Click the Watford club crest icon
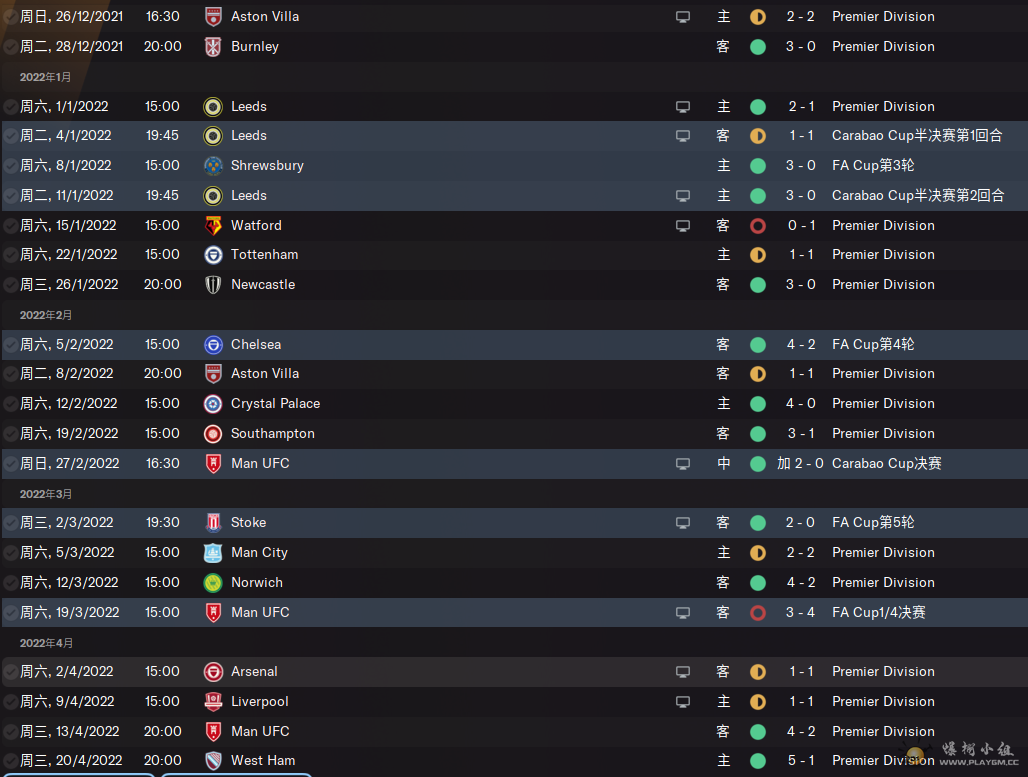Image resolution: width=1028 pixels, height=777 pixels. click(213, 226)
